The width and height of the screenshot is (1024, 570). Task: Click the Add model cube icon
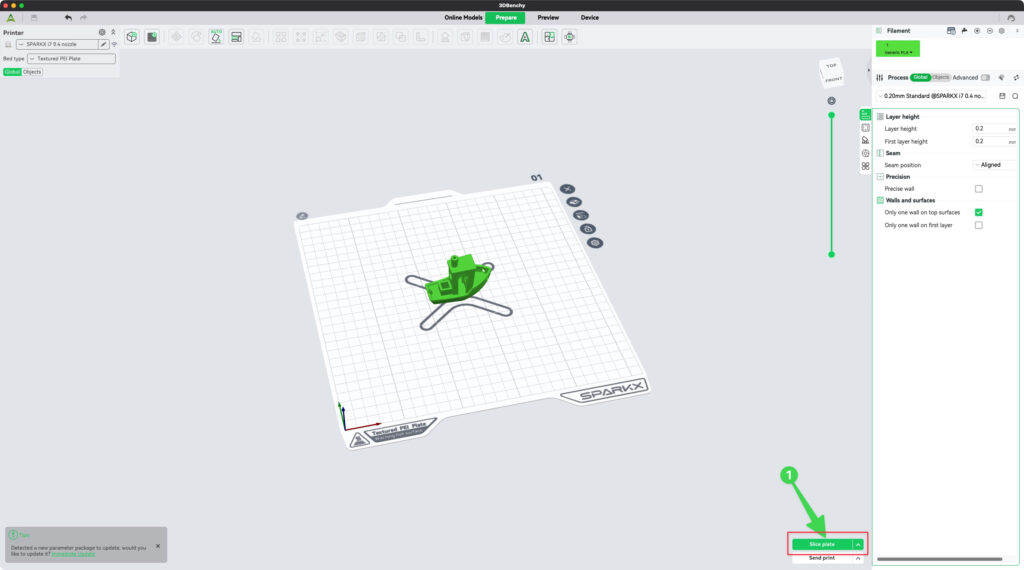click(x=131, y=37)
